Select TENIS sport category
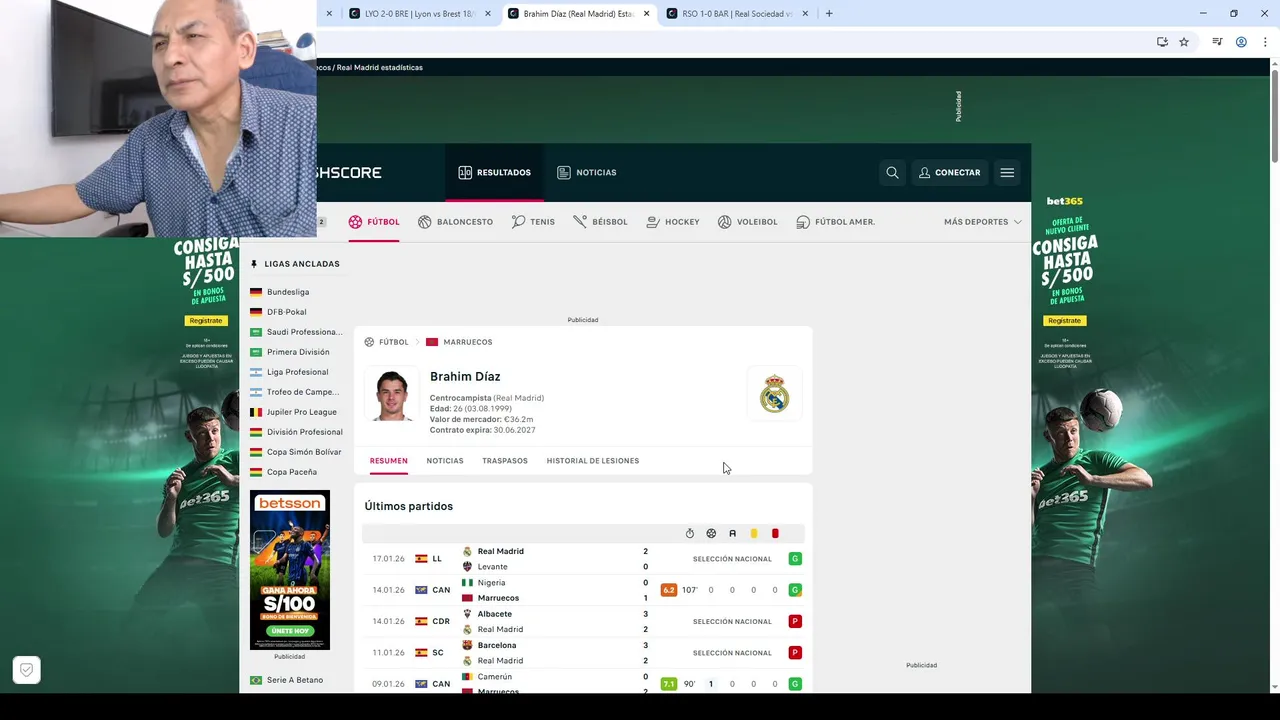 click(x=533, y=222)
